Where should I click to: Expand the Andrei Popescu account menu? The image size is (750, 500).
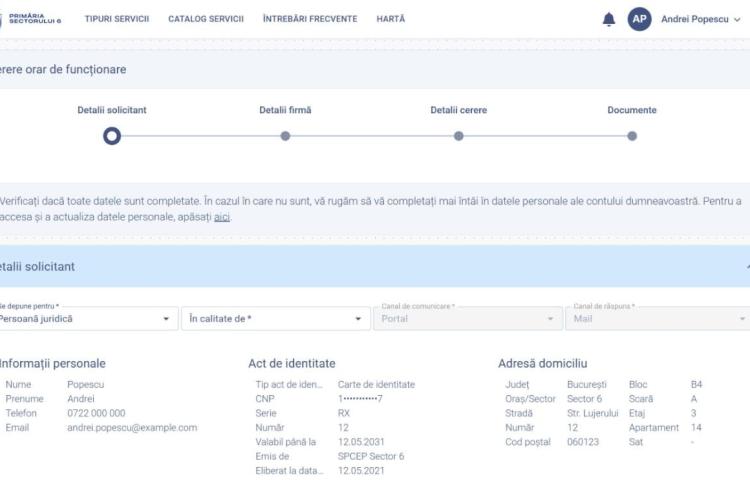click(x=700, y=20)
